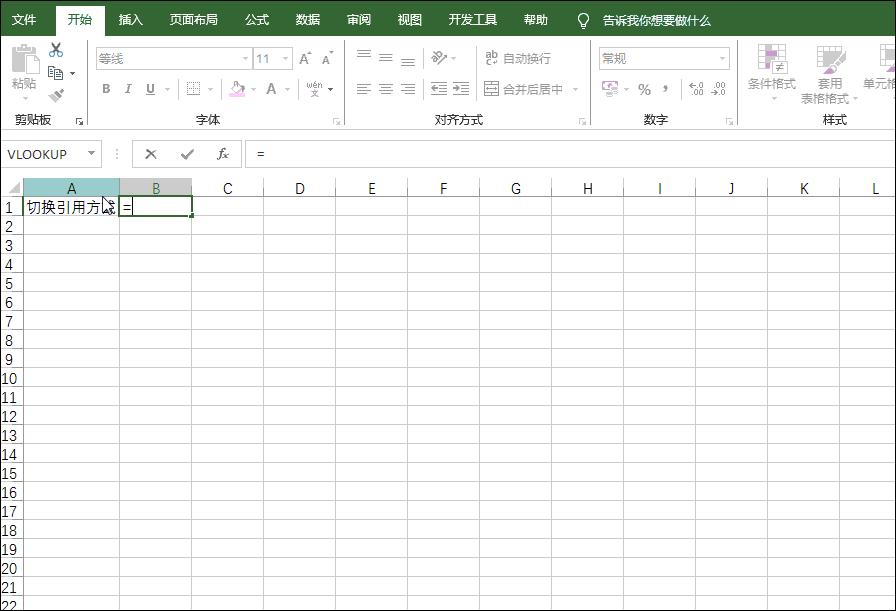Toggle bold formatting on selection

click(106, 88)
